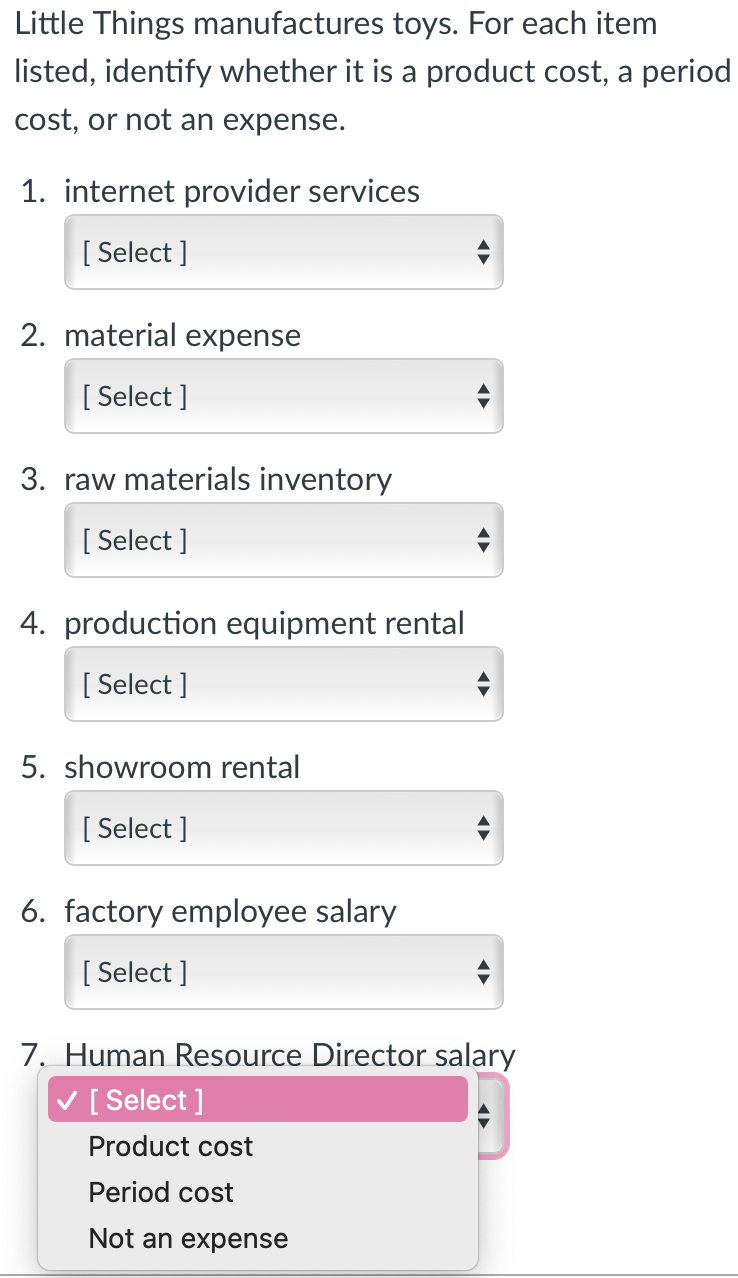
Task: Click the arrow icon on factory salary dropdown
Action: pos(483,972)
